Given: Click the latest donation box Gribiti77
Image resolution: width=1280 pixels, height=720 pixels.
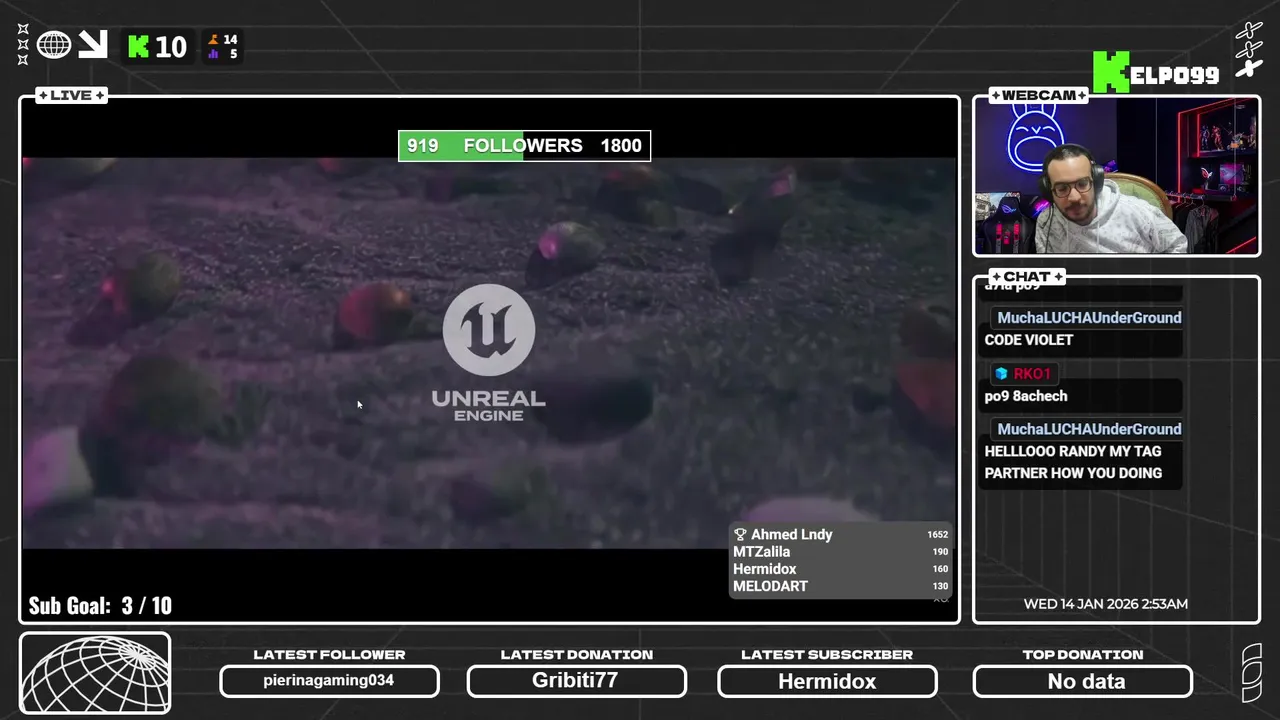Looking at the screenshot, I should (576, 681).
